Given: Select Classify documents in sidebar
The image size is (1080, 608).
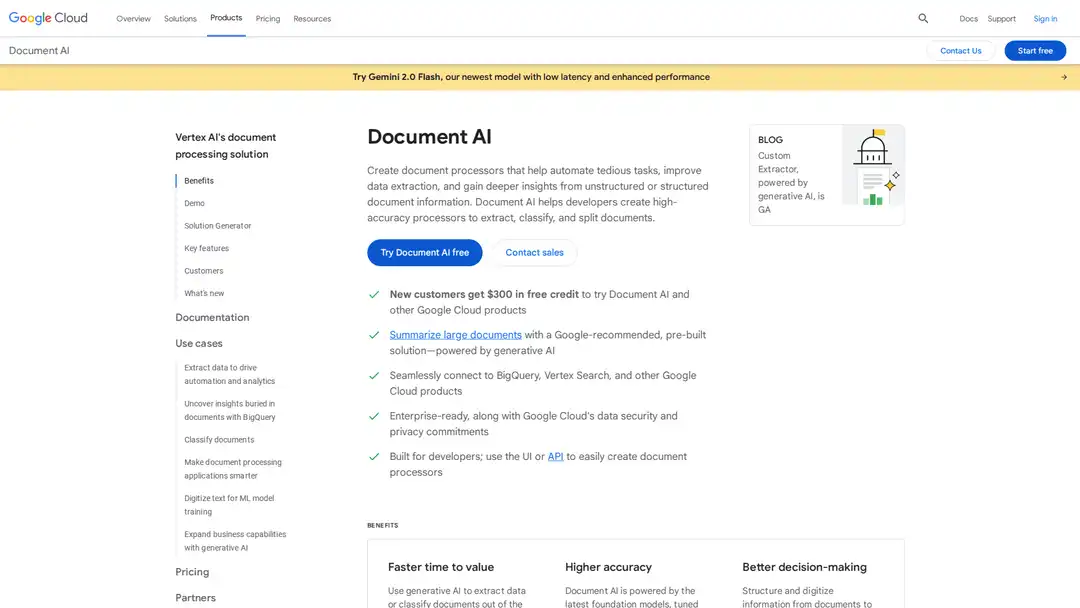Looking at the screenshot, I should [x=219, y=440].
